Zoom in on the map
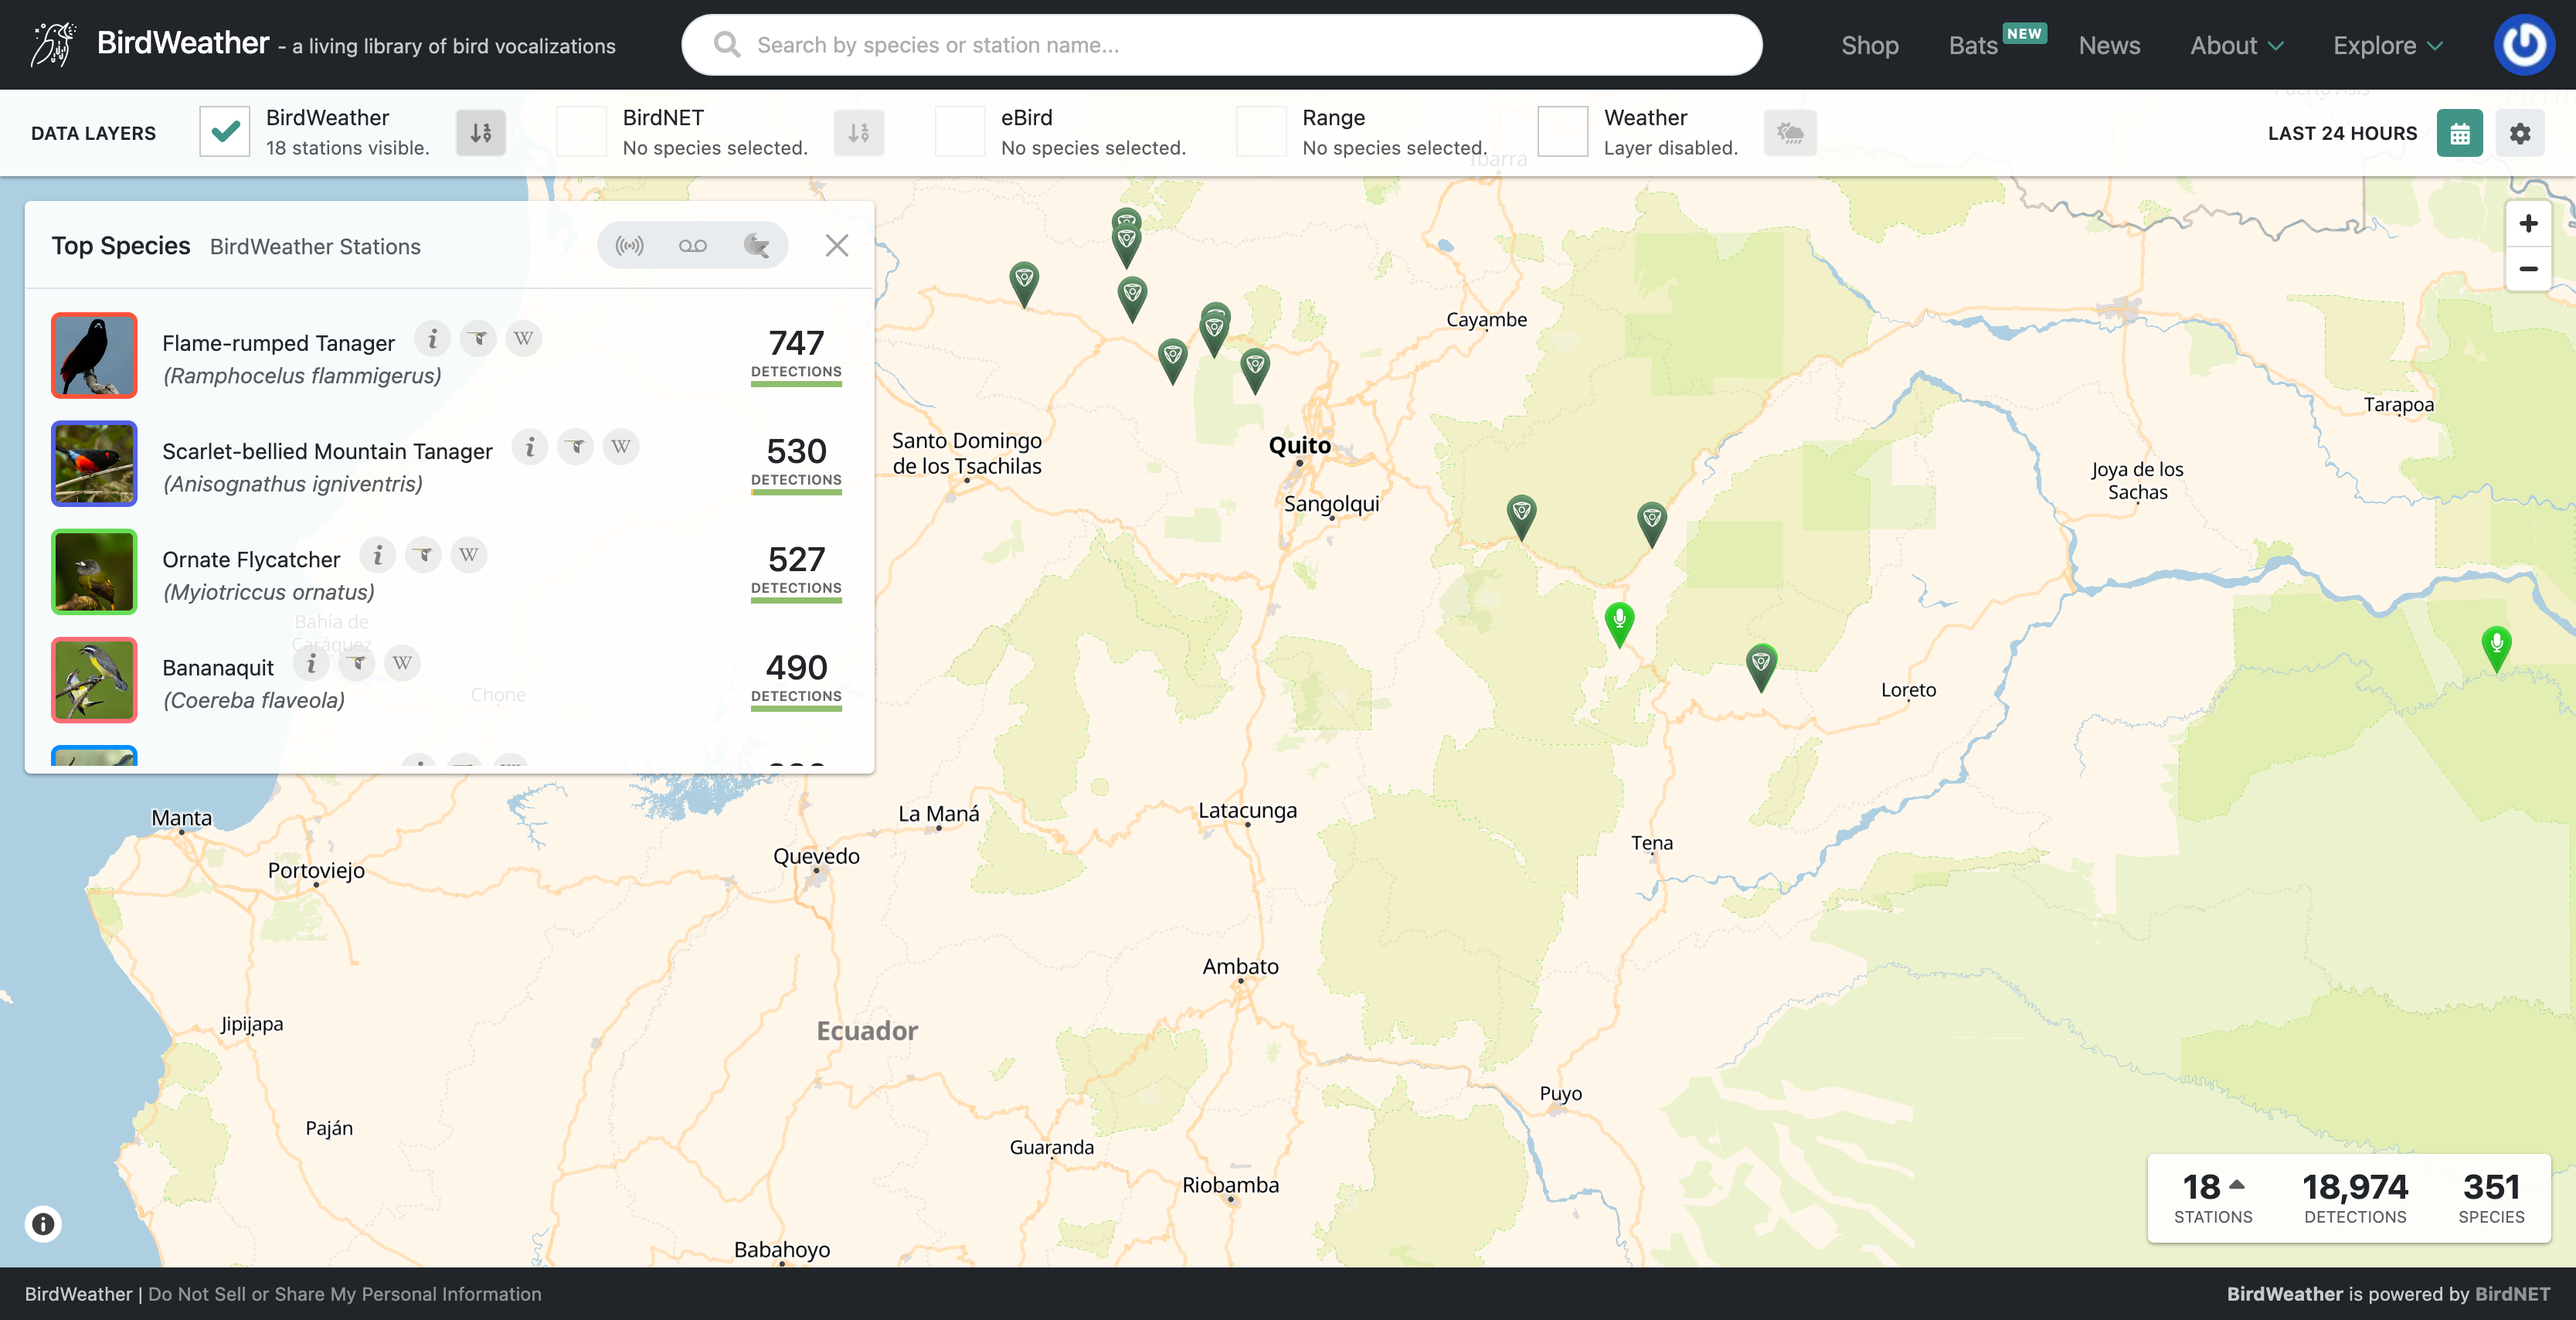Image resolution: width=2576 pixels, height=1320 pixels. click(2528, 223)
